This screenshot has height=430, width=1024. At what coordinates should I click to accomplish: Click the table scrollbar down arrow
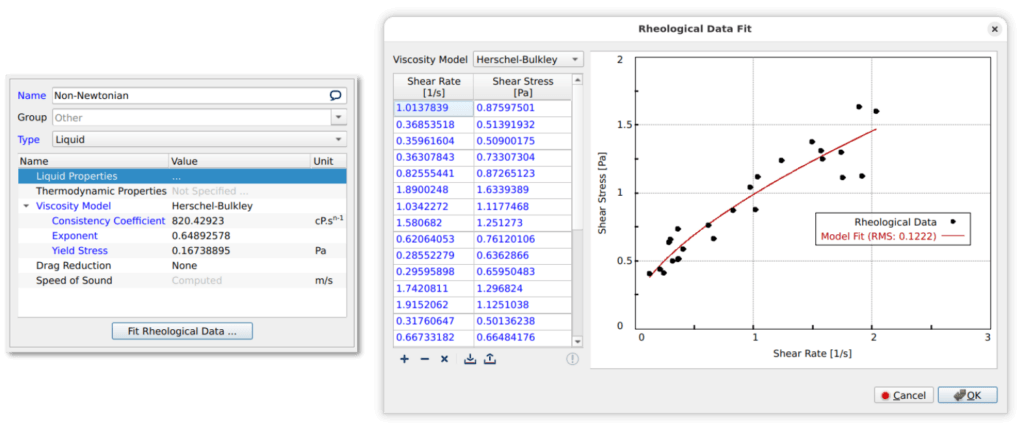click(577, 341)
